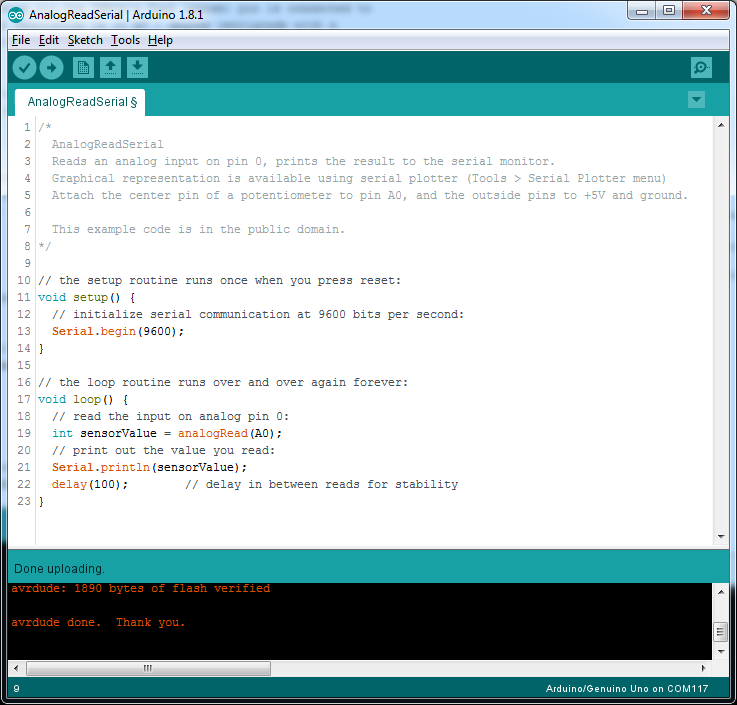Click 'void loop() {' line

coord(83,400)
